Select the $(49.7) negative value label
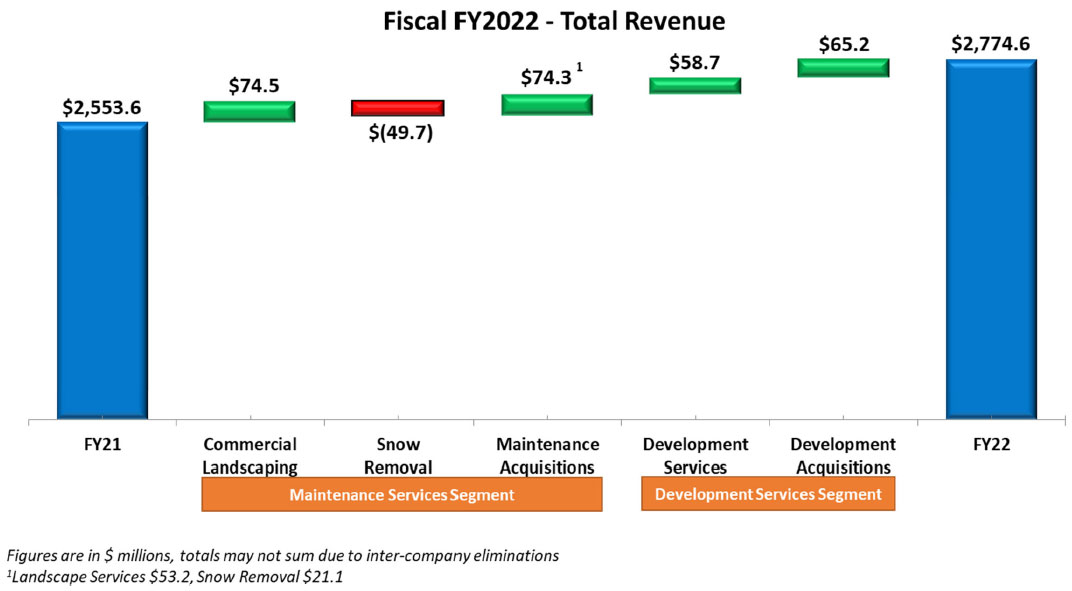 [x=399, y=133]
